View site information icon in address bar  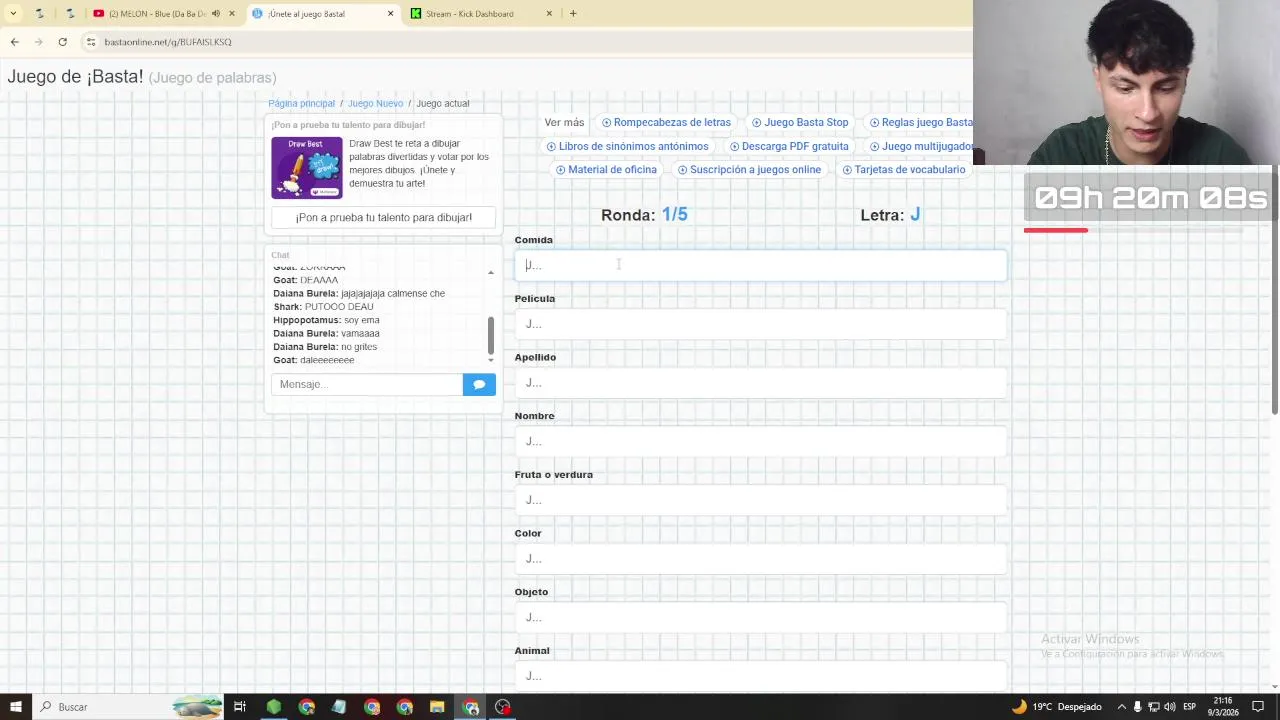(91, 42)
